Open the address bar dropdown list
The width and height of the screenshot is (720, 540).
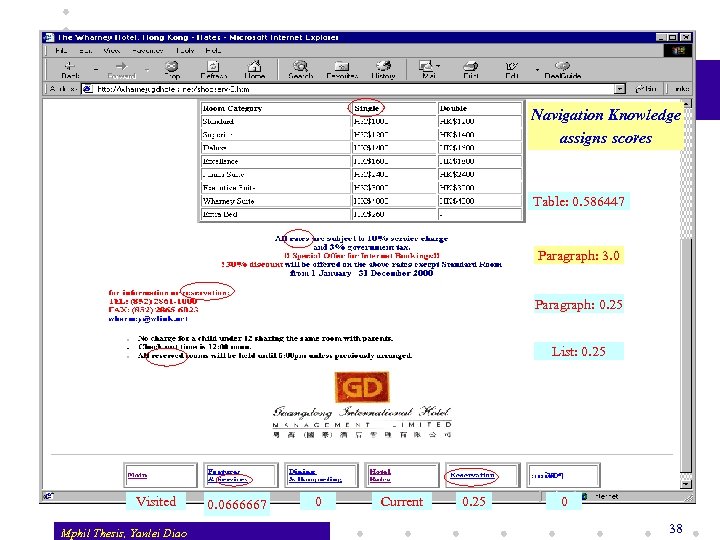620,89
